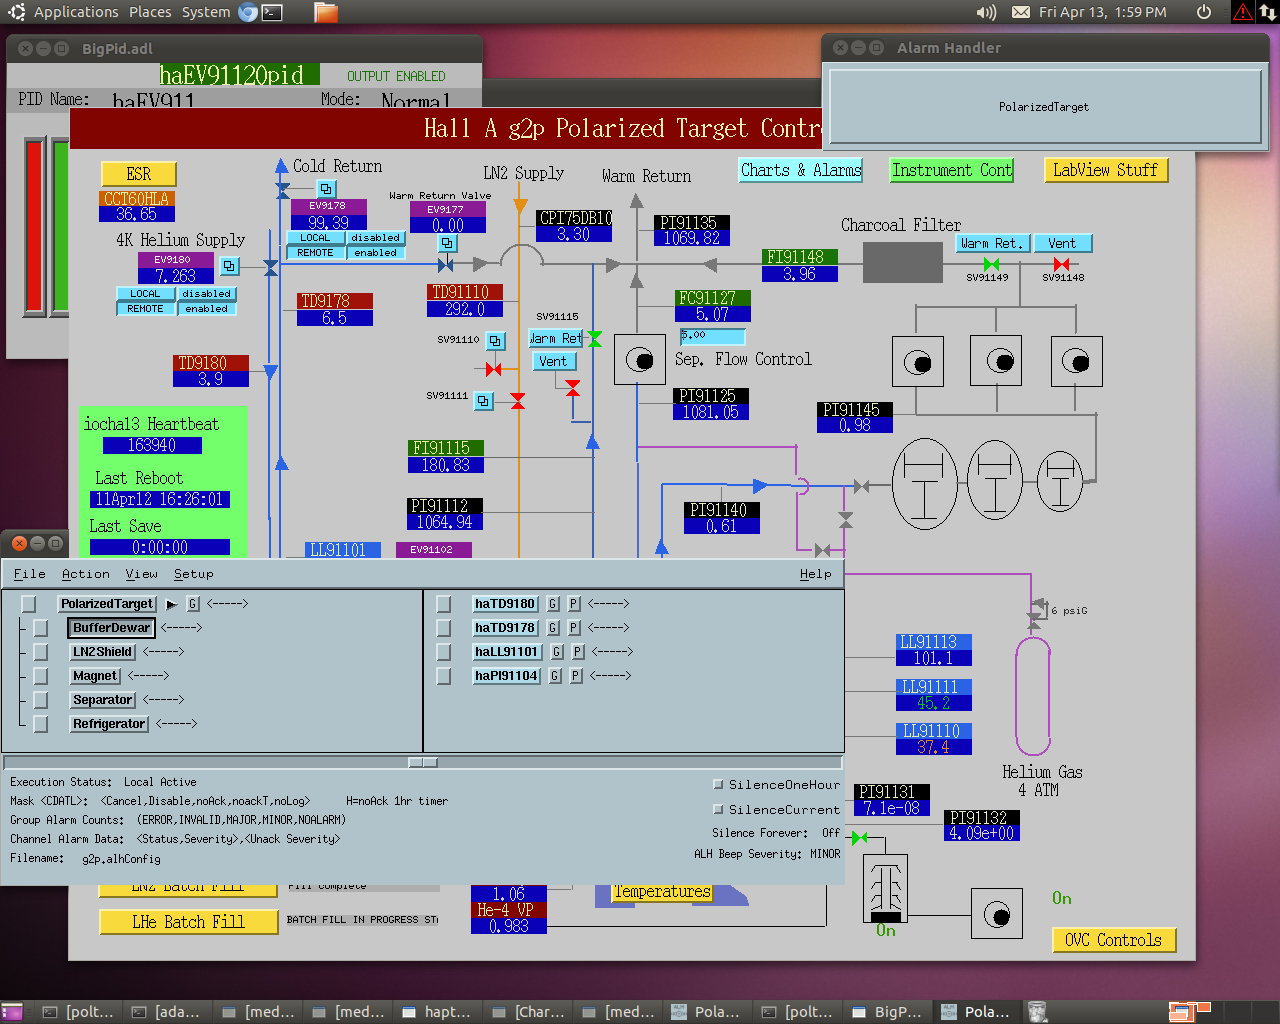Click the green SV91115 valve symbol

coord(594,339)
